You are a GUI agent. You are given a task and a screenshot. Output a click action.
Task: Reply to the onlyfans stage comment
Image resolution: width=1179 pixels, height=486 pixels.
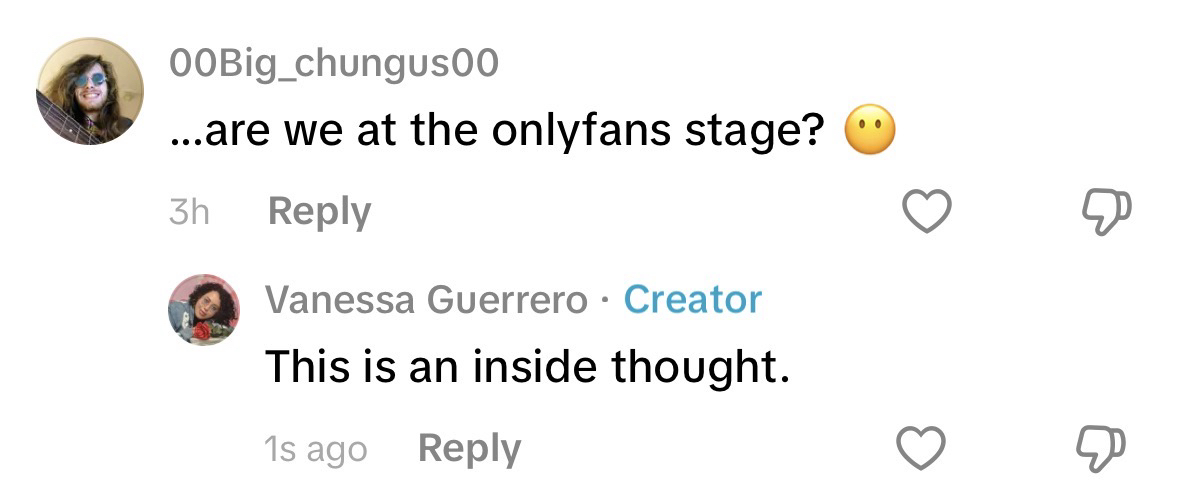tap(319, 212)
